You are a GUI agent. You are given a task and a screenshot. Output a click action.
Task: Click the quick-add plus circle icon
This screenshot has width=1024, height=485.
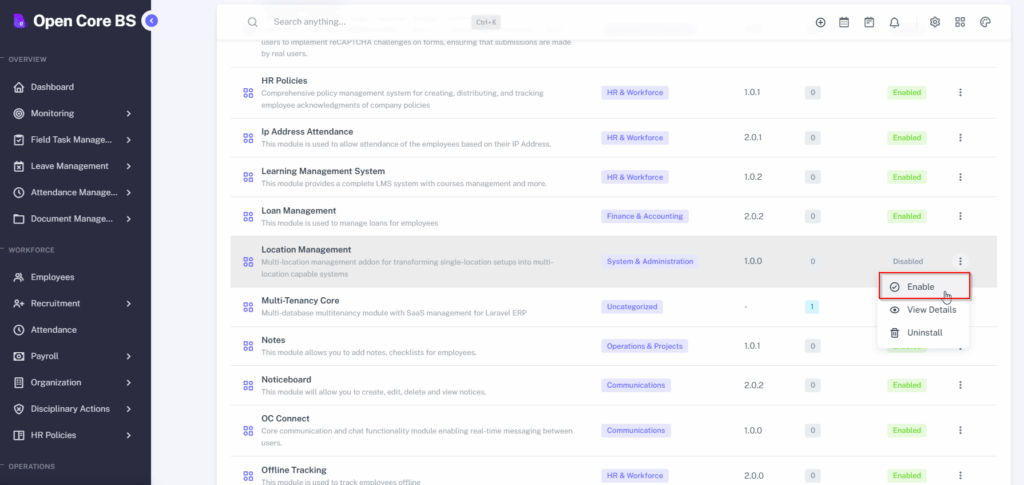(820, 22)
